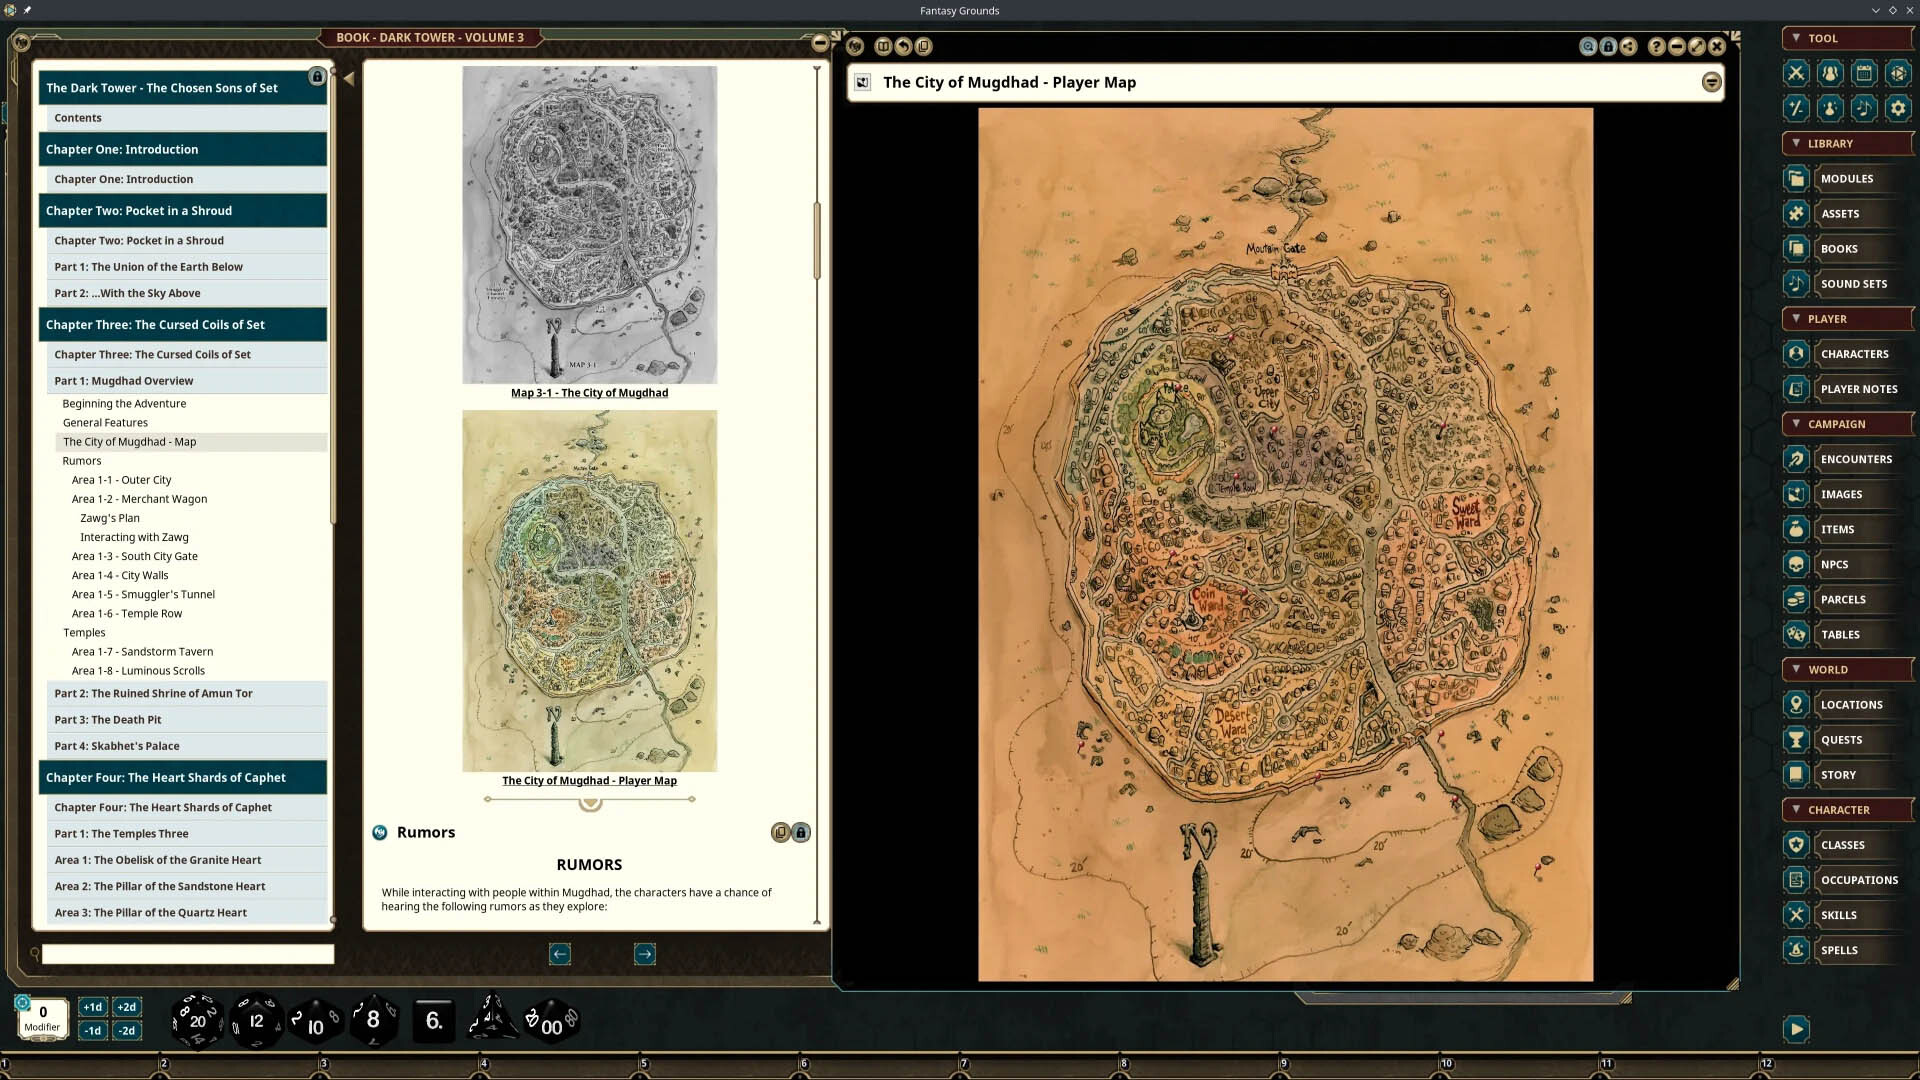Open Sound Sets library
This screenshot has height=1080, width=1920.
(1853, 284)
